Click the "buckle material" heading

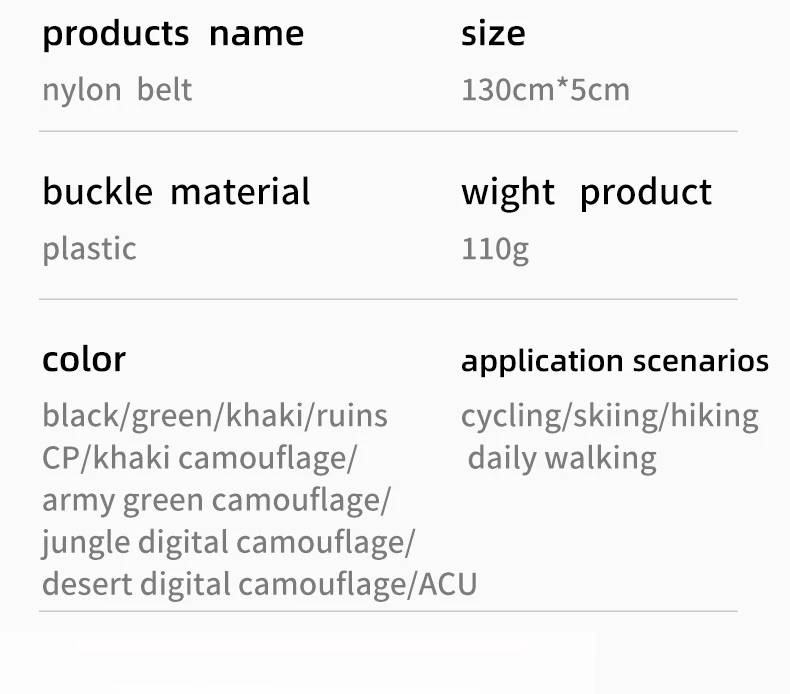pos(176,191)
